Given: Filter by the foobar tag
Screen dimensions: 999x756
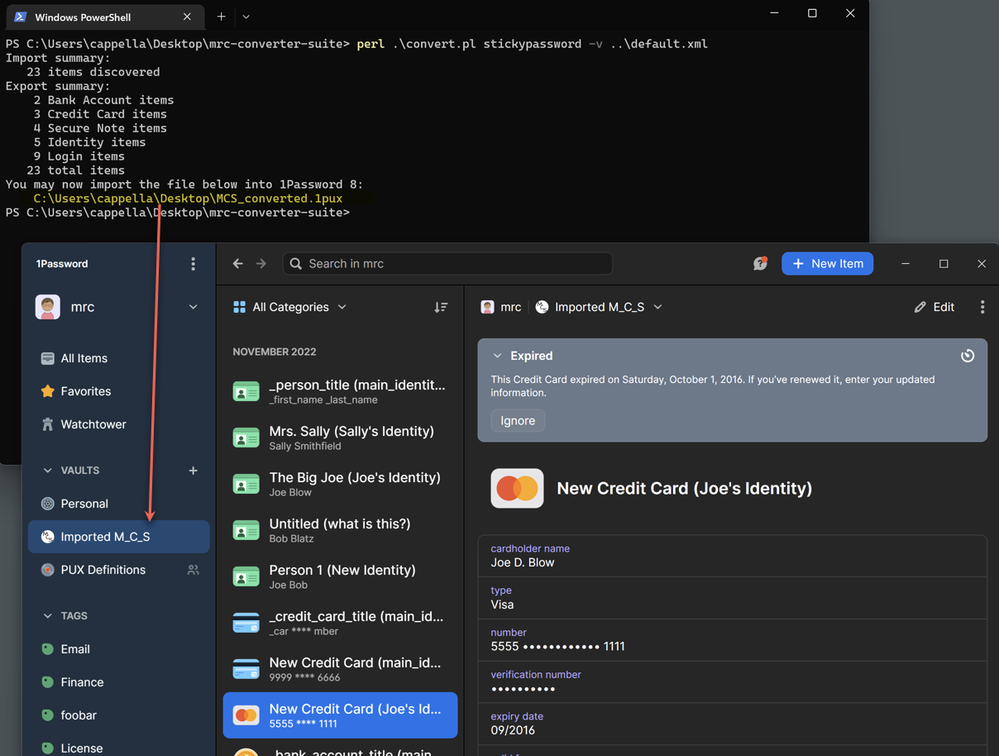Looking at the screenshot, I should tap(119, 715).
